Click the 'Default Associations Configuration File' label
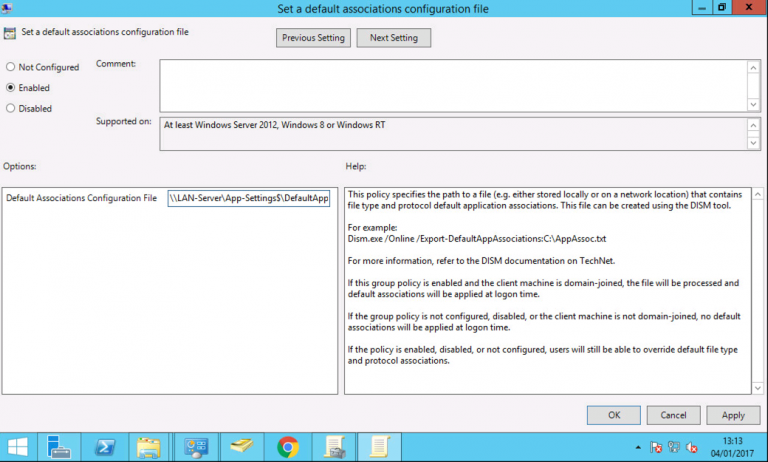768x462 pixels. (81, 198)
